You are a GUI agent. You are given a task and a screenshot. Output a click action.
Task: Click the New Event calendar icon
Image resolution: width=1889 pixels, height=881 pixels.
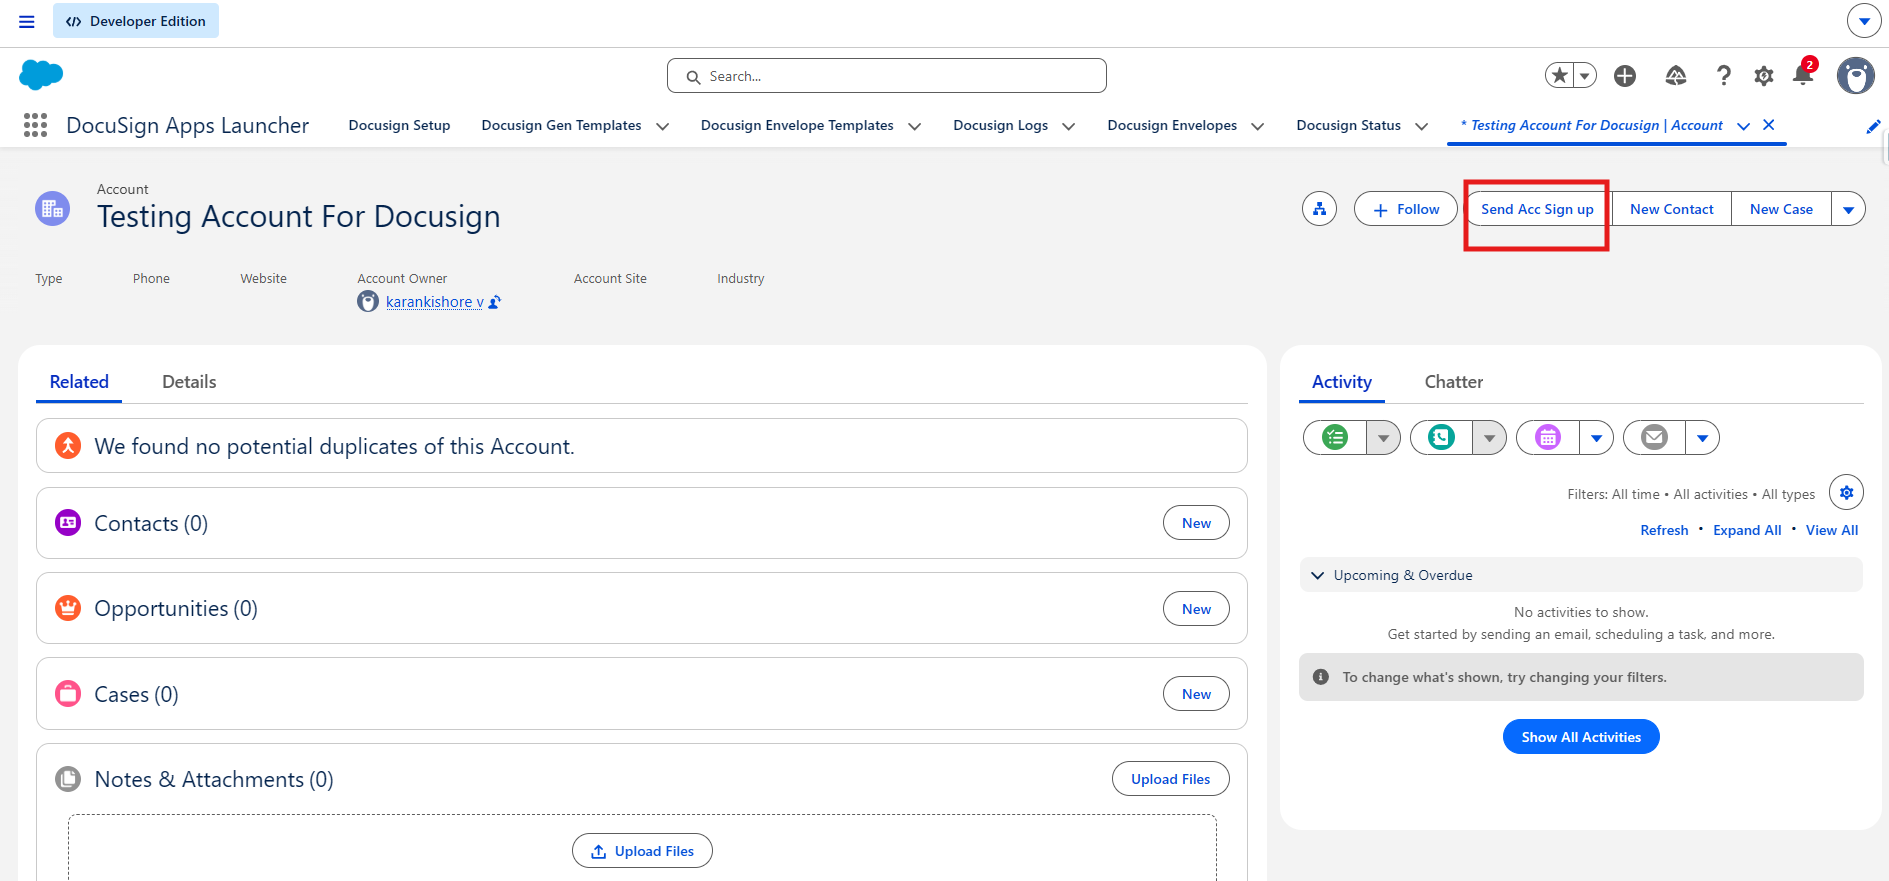[1548, 437]
